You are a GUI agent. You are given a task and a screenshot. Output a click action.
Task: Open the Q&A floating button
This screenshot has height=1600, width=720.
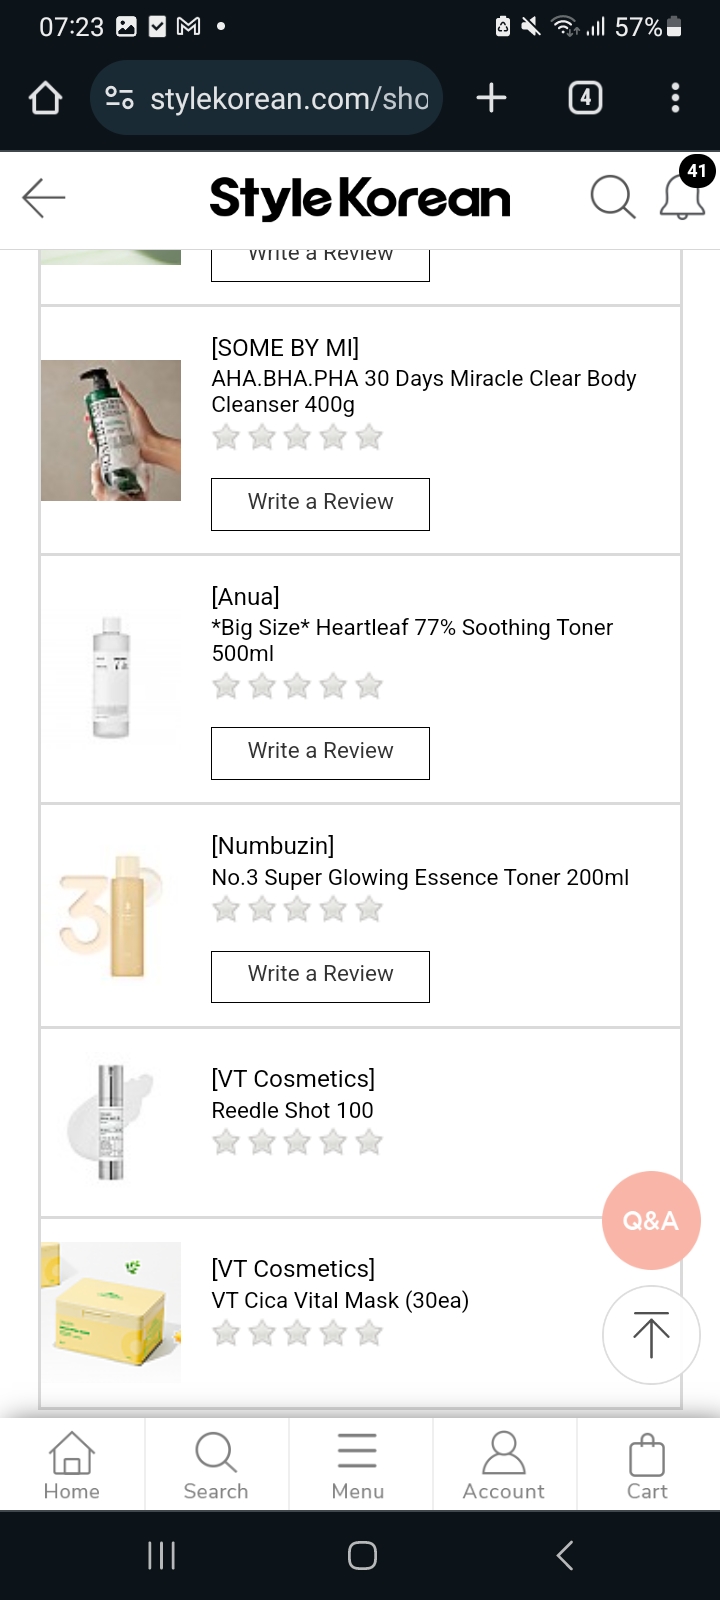click(651, 1220)
